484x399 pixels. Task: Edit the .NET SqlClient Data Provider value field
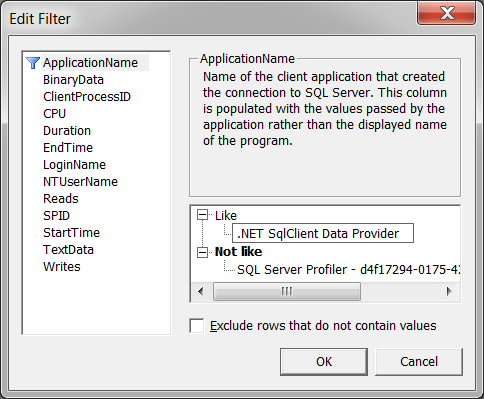pos(323,233)
